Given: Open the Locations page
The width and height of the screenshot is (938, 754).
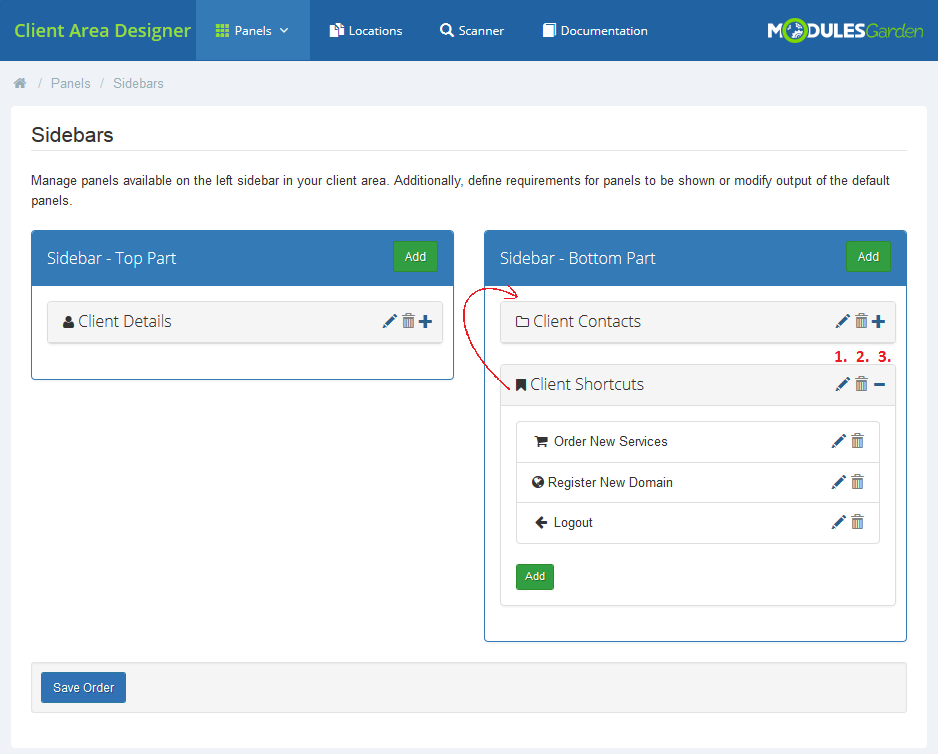Looking at the screenshot, I should (366, 31).
